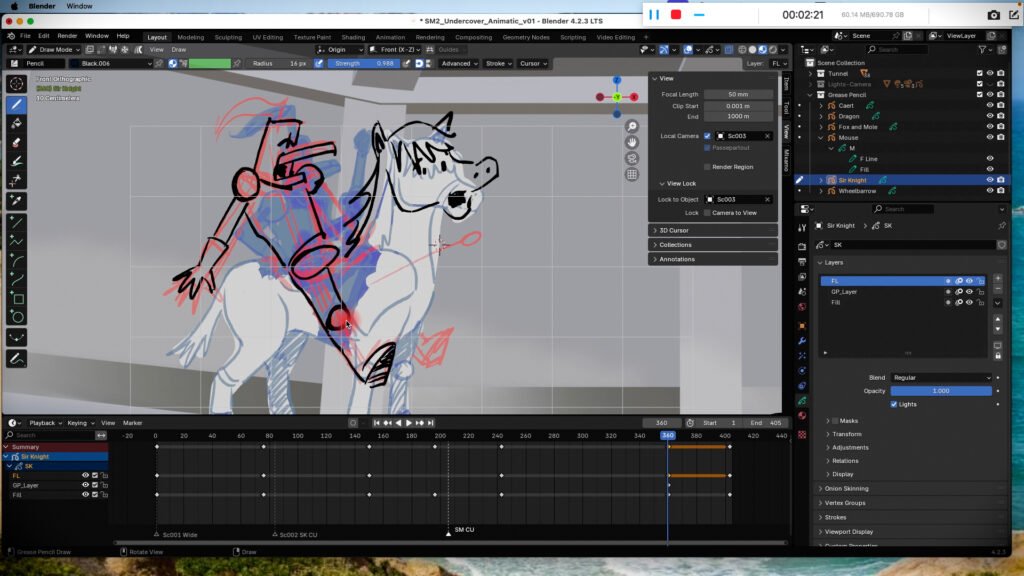Open the Blend mode dropdown
Image resolution: width=1024 pixels, height=576 pixels.
coord(941,377)
